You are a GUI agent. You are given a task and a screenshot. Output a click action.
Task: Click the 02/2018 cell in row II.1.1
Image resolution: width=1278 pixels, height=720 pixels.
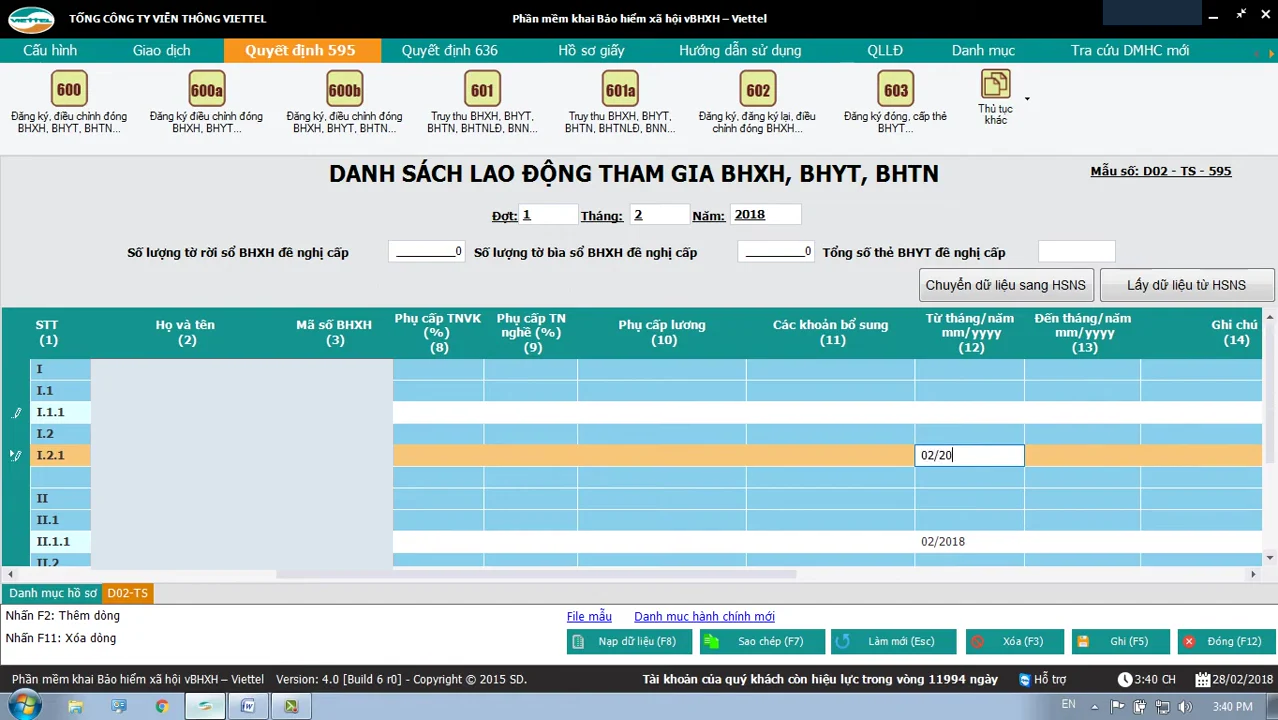click(969, 541)
